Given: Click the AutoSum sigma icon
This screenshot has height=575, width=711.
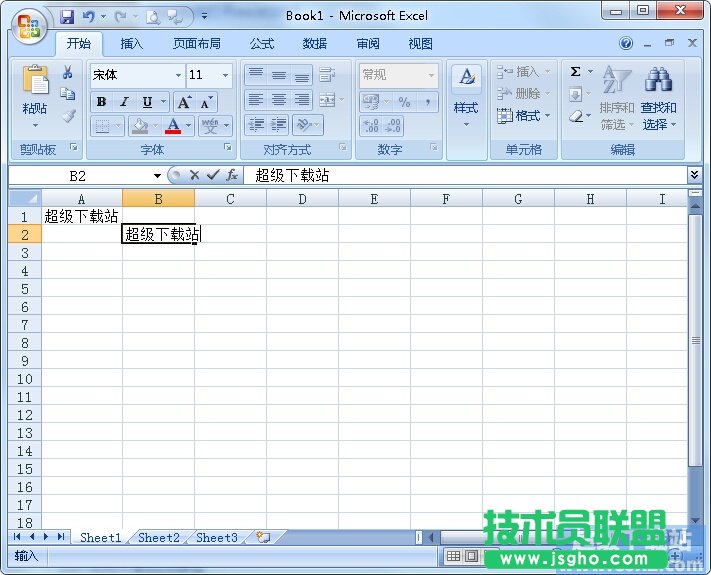Looking at the screenshot, I should pyautogui.click(x=576, y=72).
